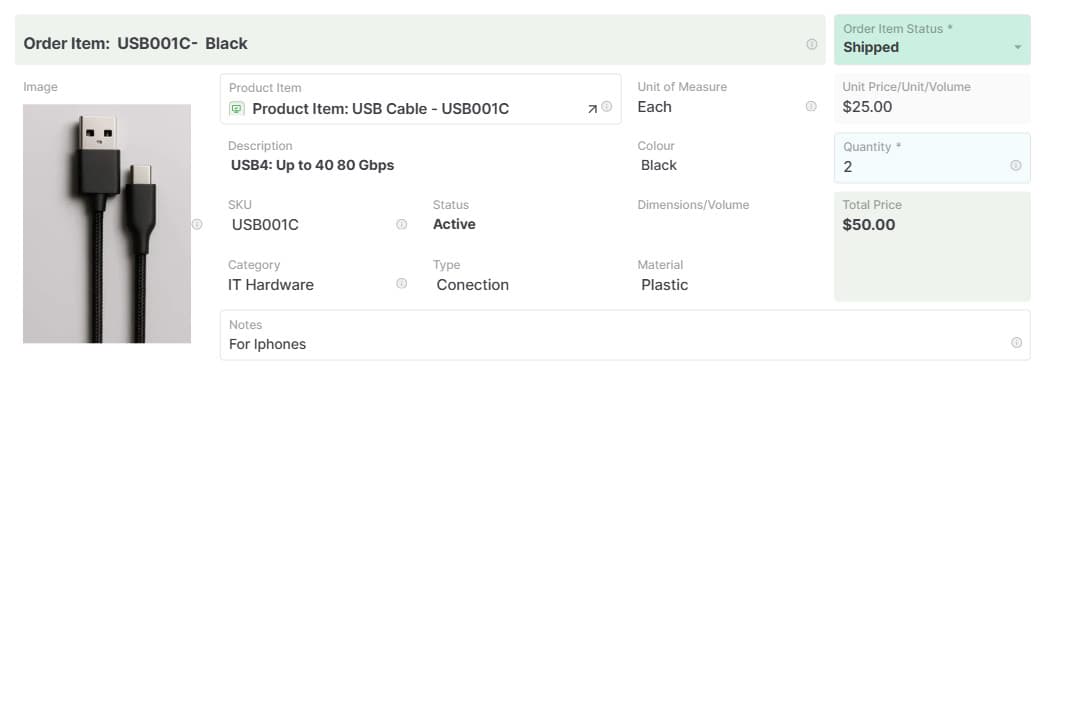1080x720 pixels.
Task: Show info for the Unit of Measure field
Action: (x=811, y=107)
